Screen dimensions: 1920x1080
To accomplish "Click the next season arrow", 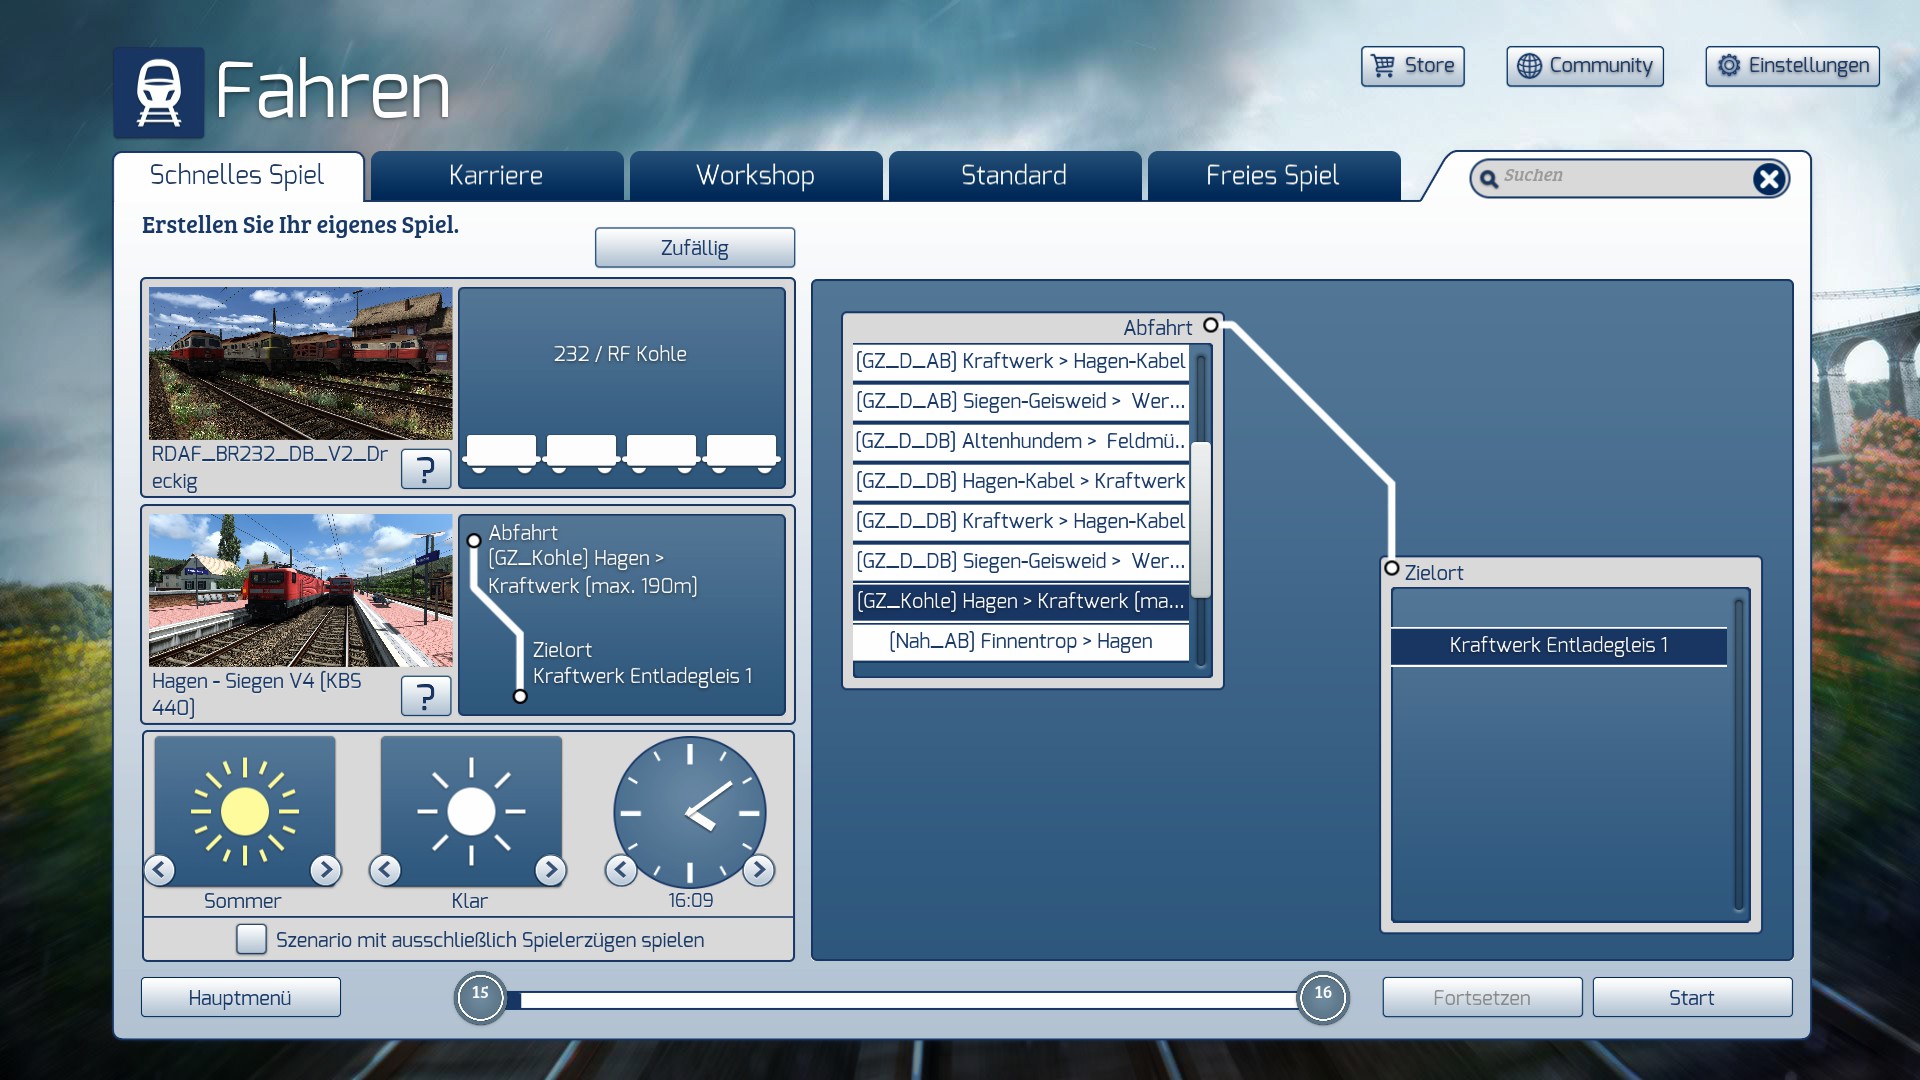I will coord(325,870).
